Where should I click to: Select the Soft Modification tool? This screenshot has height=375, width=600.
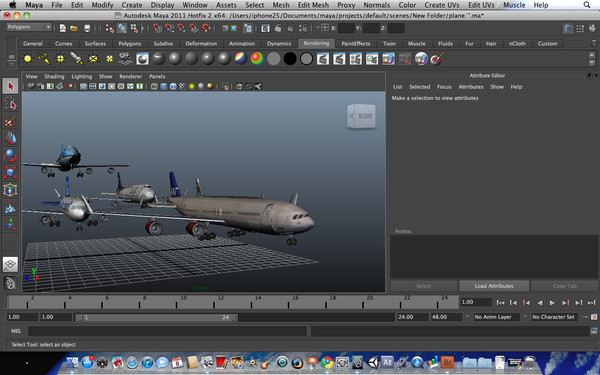(10, 207)
